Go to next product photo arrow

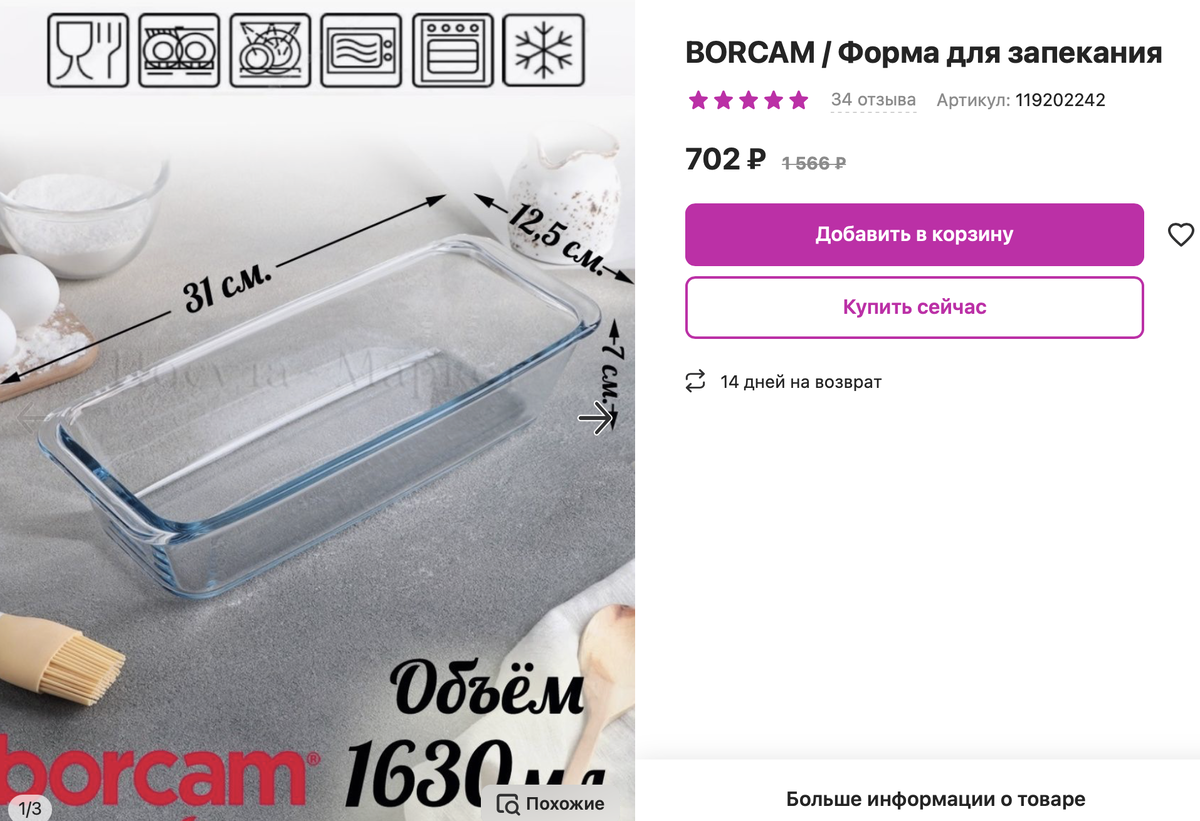pyautogui.click(x=598, y=419)
